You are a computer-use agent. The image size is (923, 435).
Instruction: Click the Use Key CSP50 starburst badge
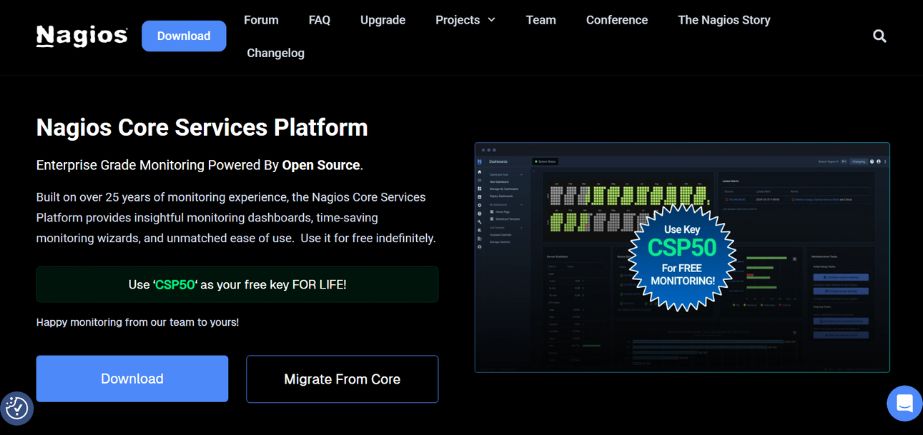682,257
